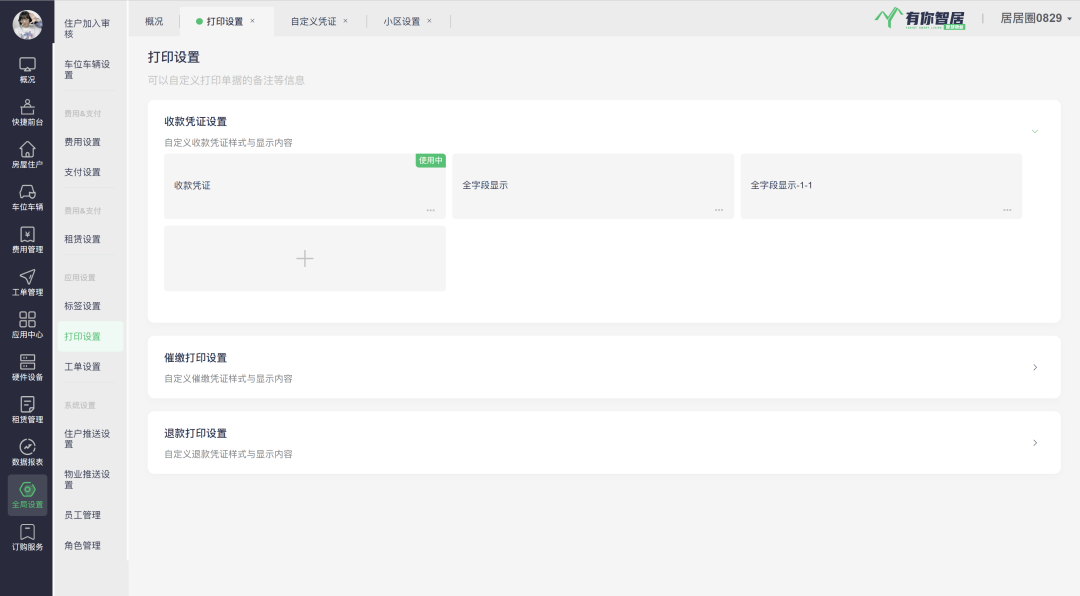The image size is (1080, 596).
Task: Expand the 退款打印设置 section
Action: 1035,442
